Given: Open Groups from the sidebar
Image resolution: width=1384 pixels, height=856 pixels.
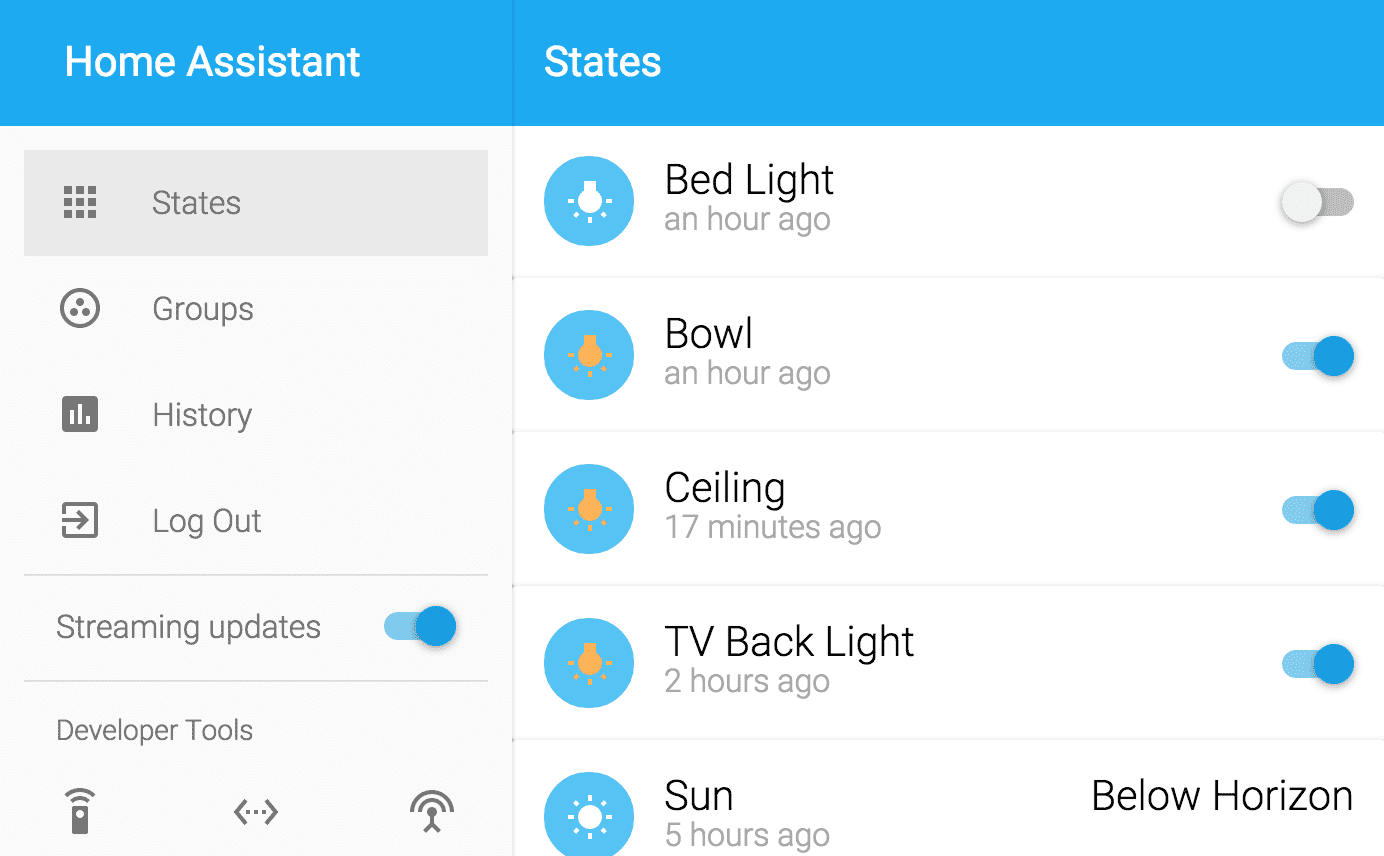Looking at the screenshot, I should tap(202, 309).
